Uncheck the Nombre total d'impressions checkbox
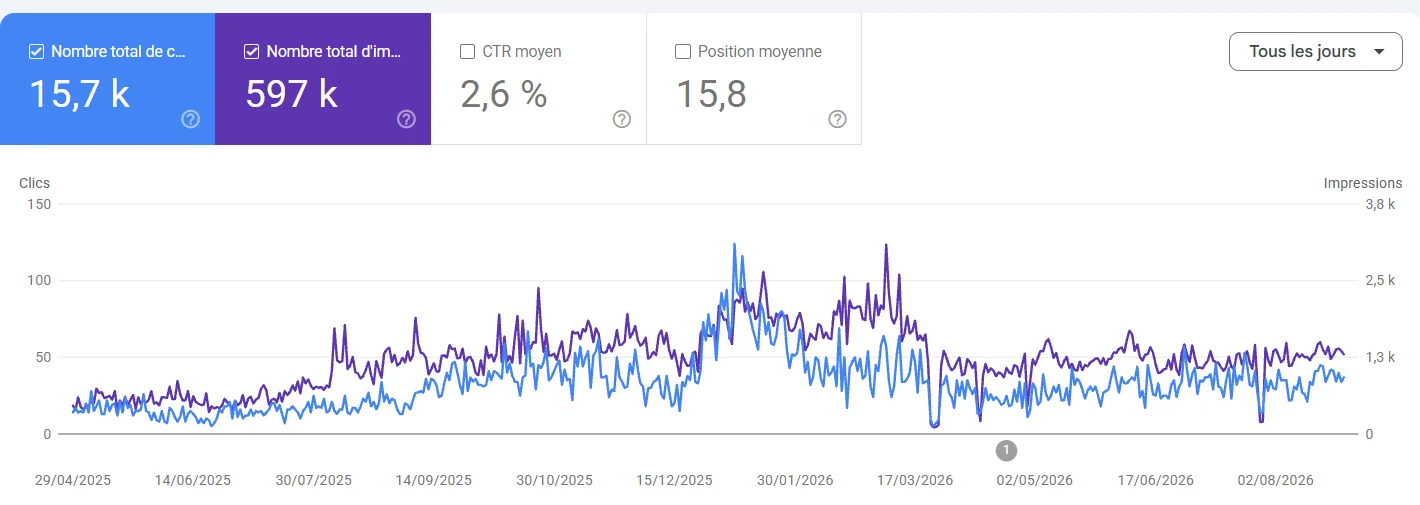This screenshot has height=505, width=1420. [252, 52]
